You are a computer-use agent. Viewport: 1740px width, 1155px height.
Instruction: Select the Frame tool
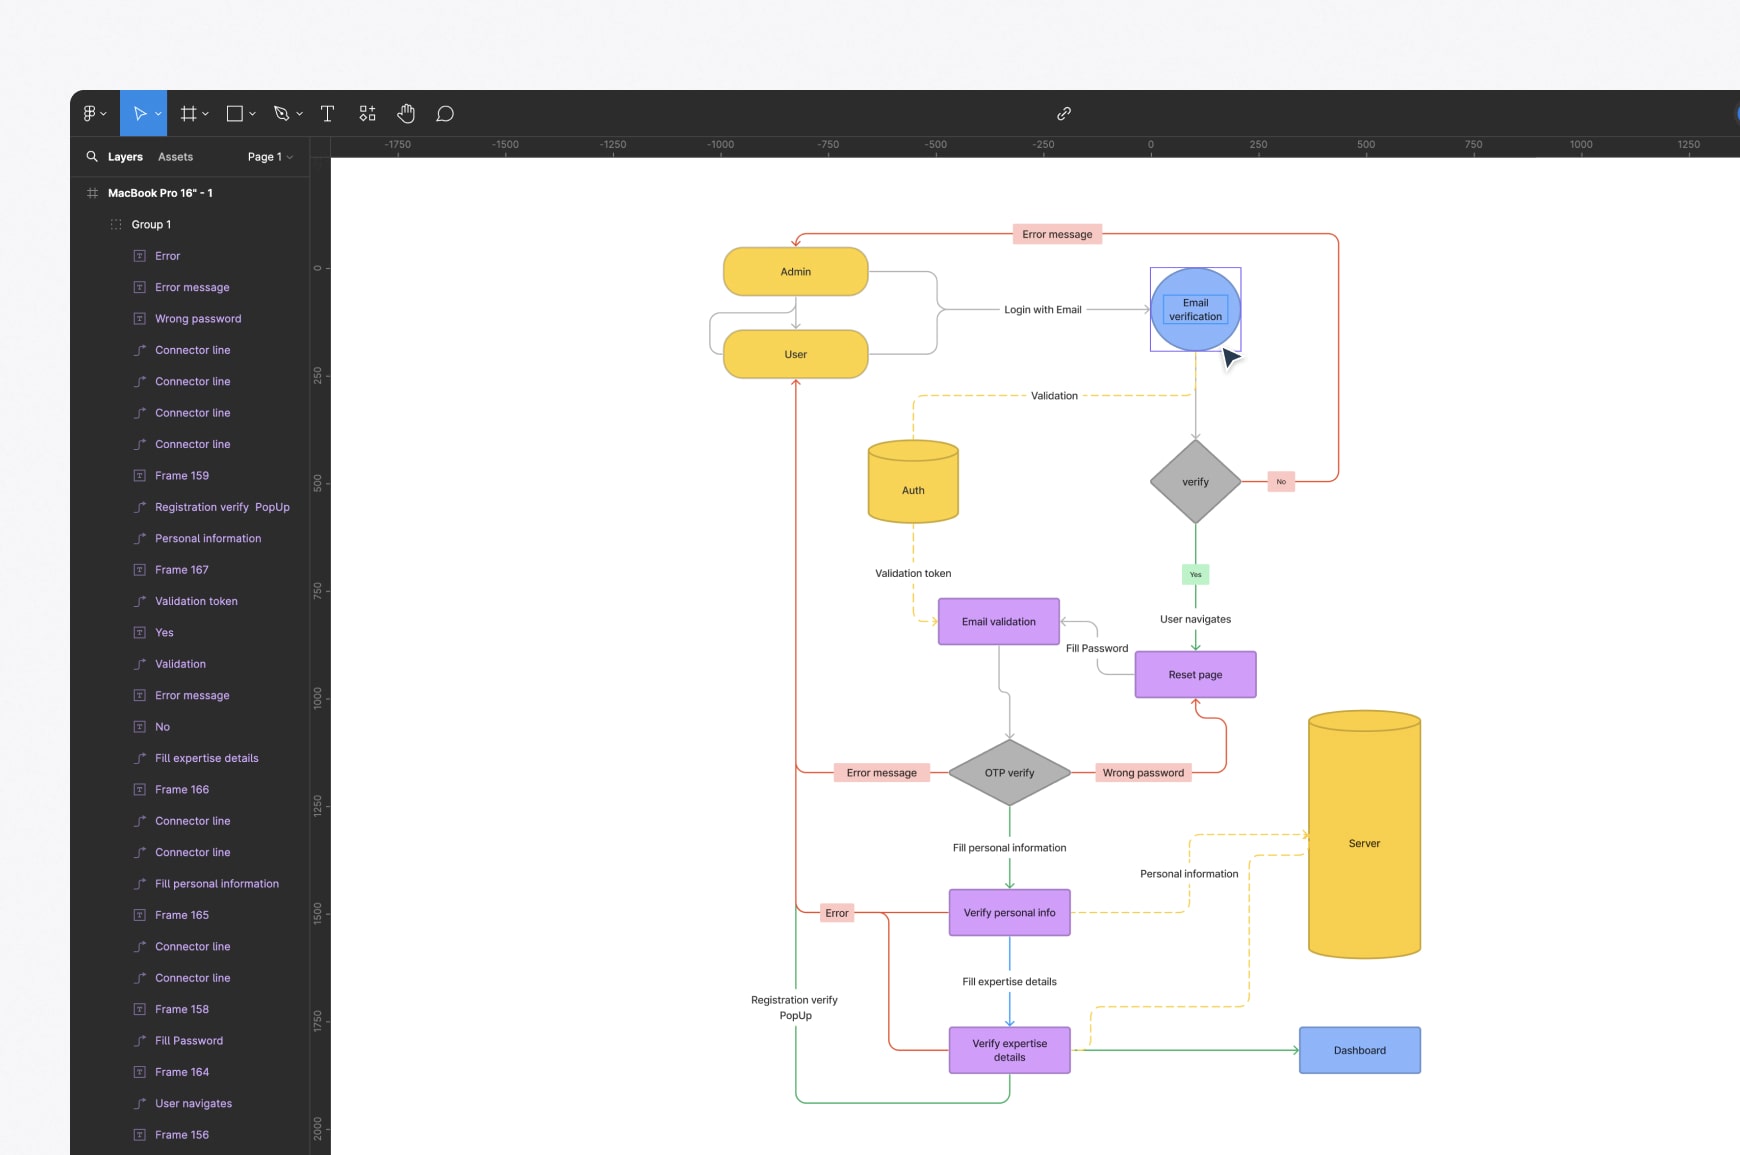(x=188, y=114)
